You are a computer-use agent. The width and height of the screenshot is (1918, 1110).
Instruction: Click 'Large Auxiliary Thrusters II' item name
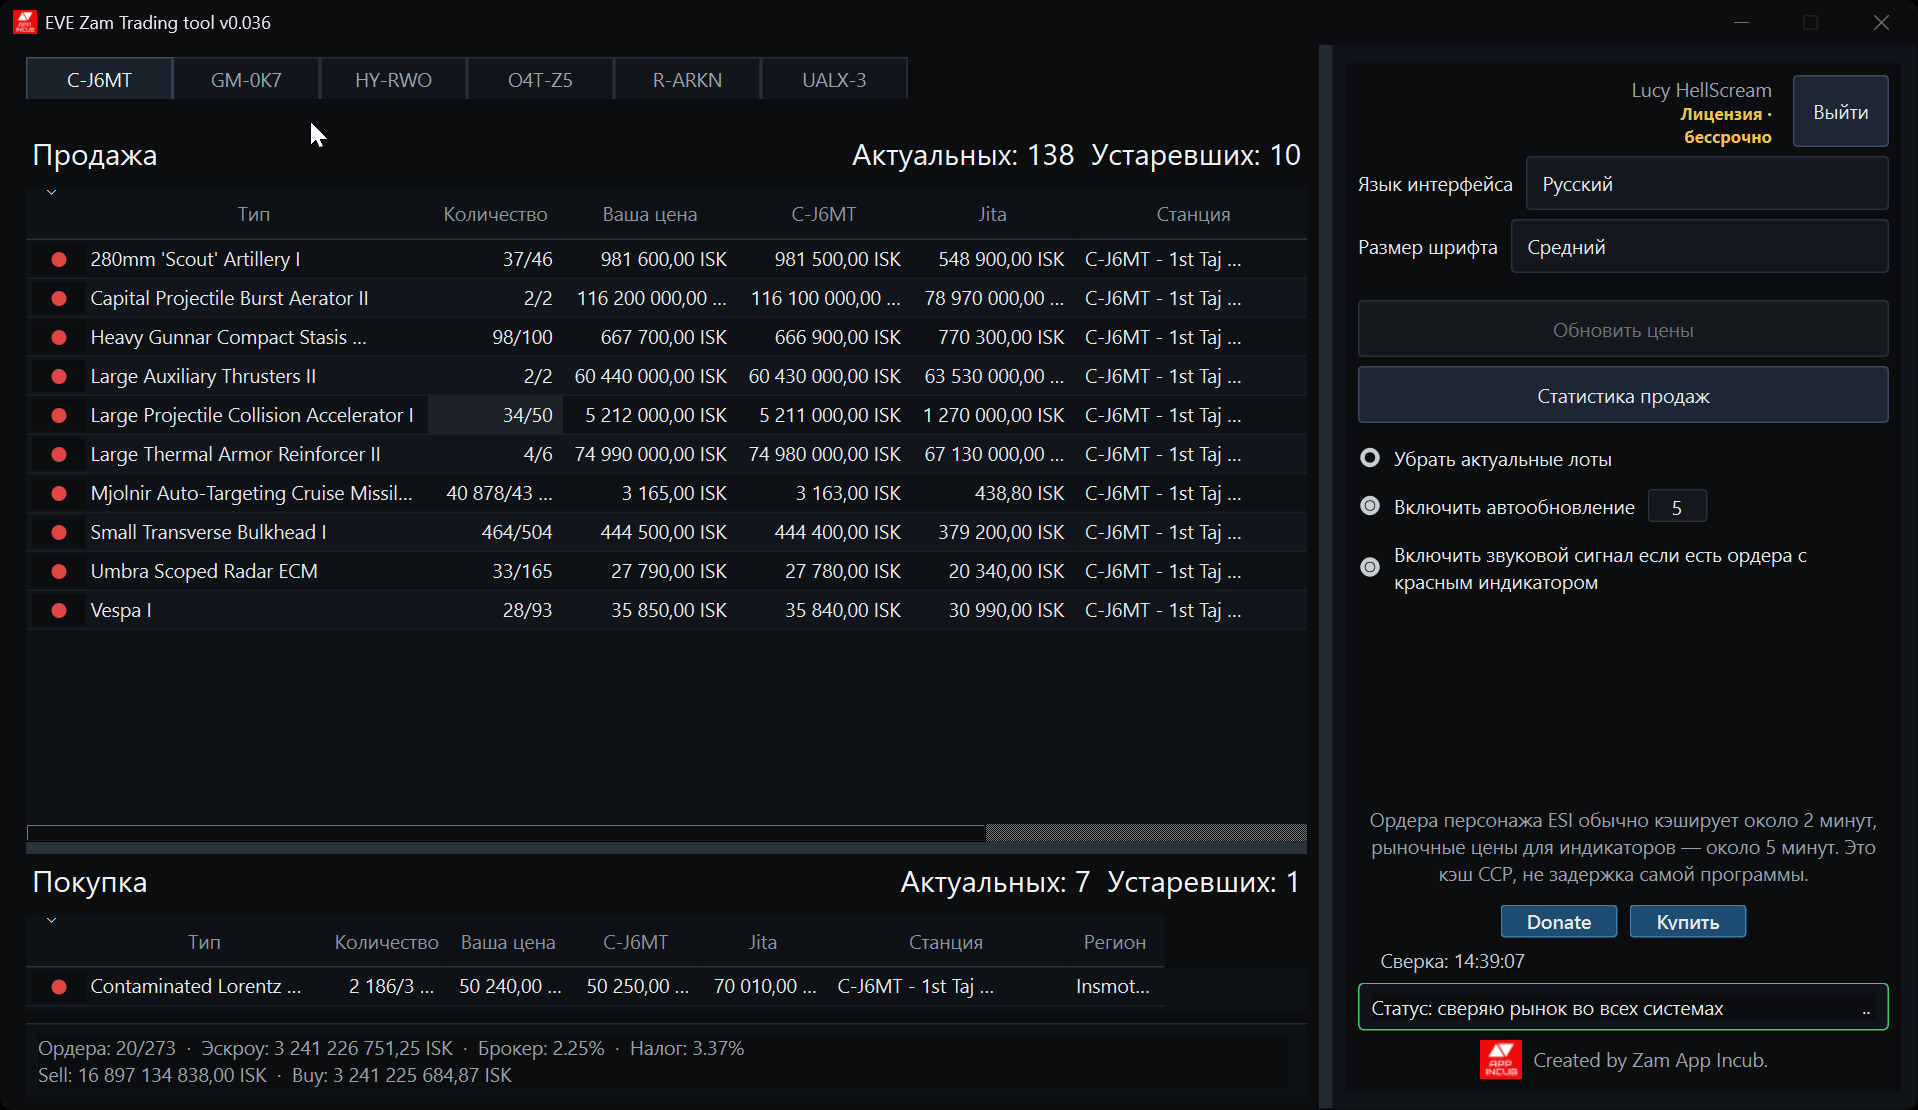pyautogui.click(x=203, y=376)
